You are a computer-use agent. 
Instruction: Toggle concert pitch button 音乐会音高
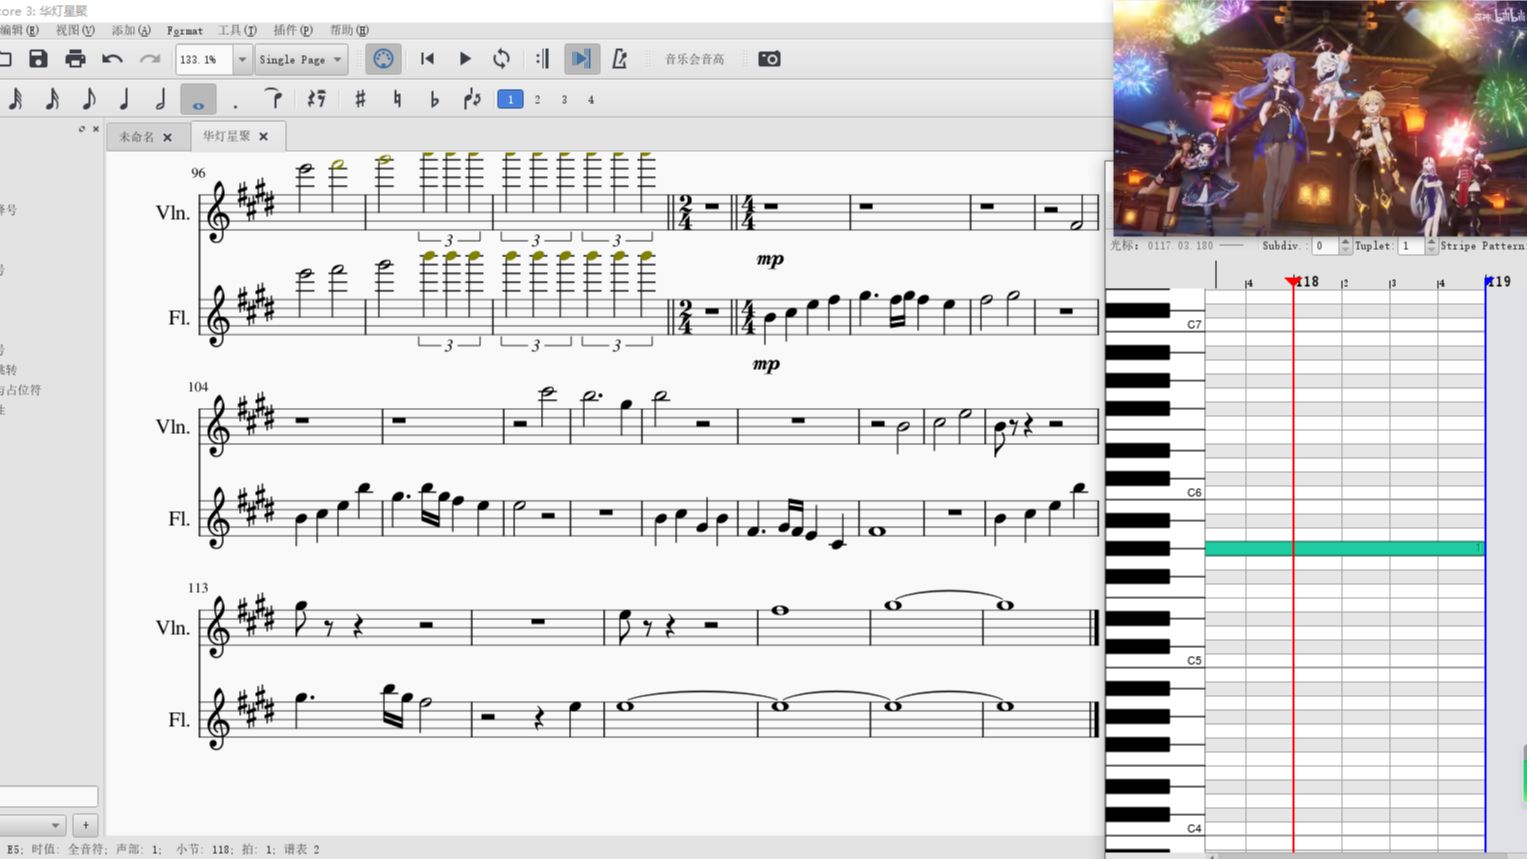pyautogui.click(x=694, y=59)
